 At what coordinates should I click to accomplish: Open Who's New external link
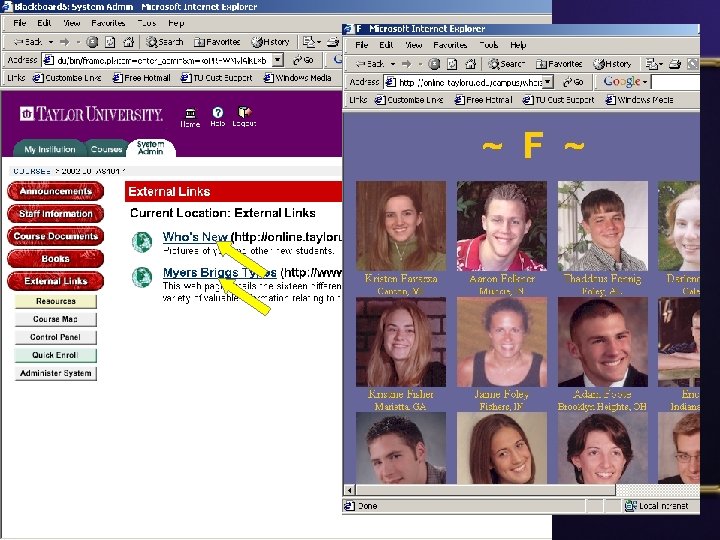click(x=195, y=237)
